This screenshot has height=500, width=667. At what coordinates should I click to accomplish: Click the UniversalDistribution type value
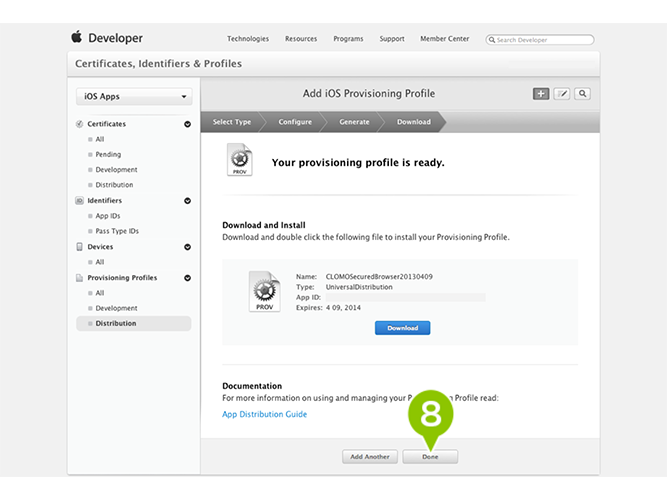[x=359, y=287]
